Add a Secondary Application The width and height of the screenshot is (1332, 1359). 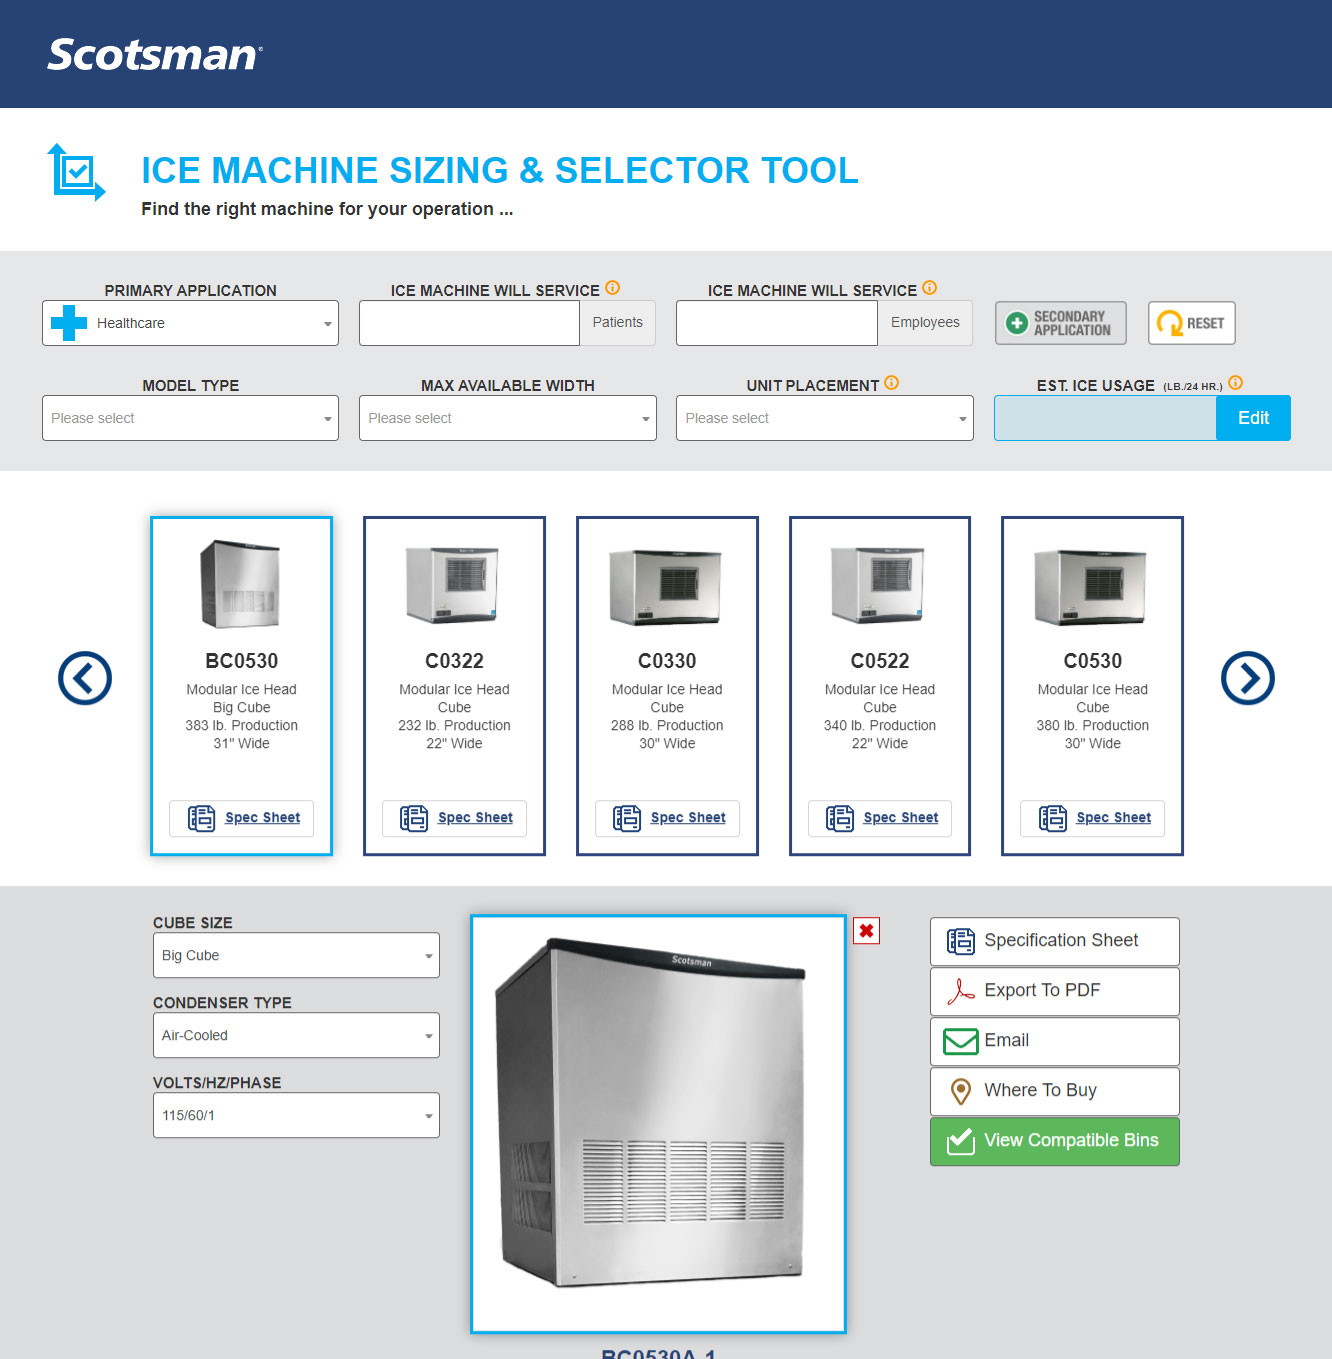(1060, 323)
